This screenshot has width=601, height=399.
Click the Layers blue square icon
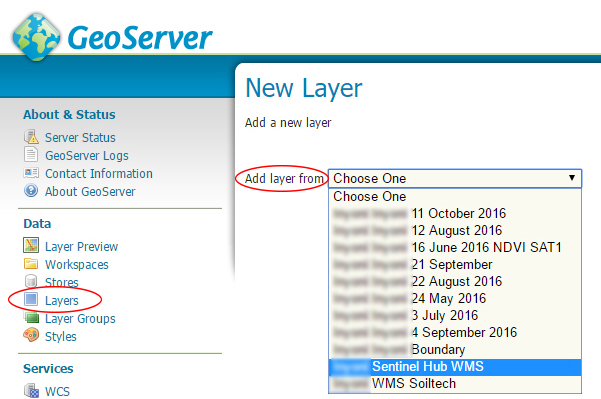tap(31, 300)
